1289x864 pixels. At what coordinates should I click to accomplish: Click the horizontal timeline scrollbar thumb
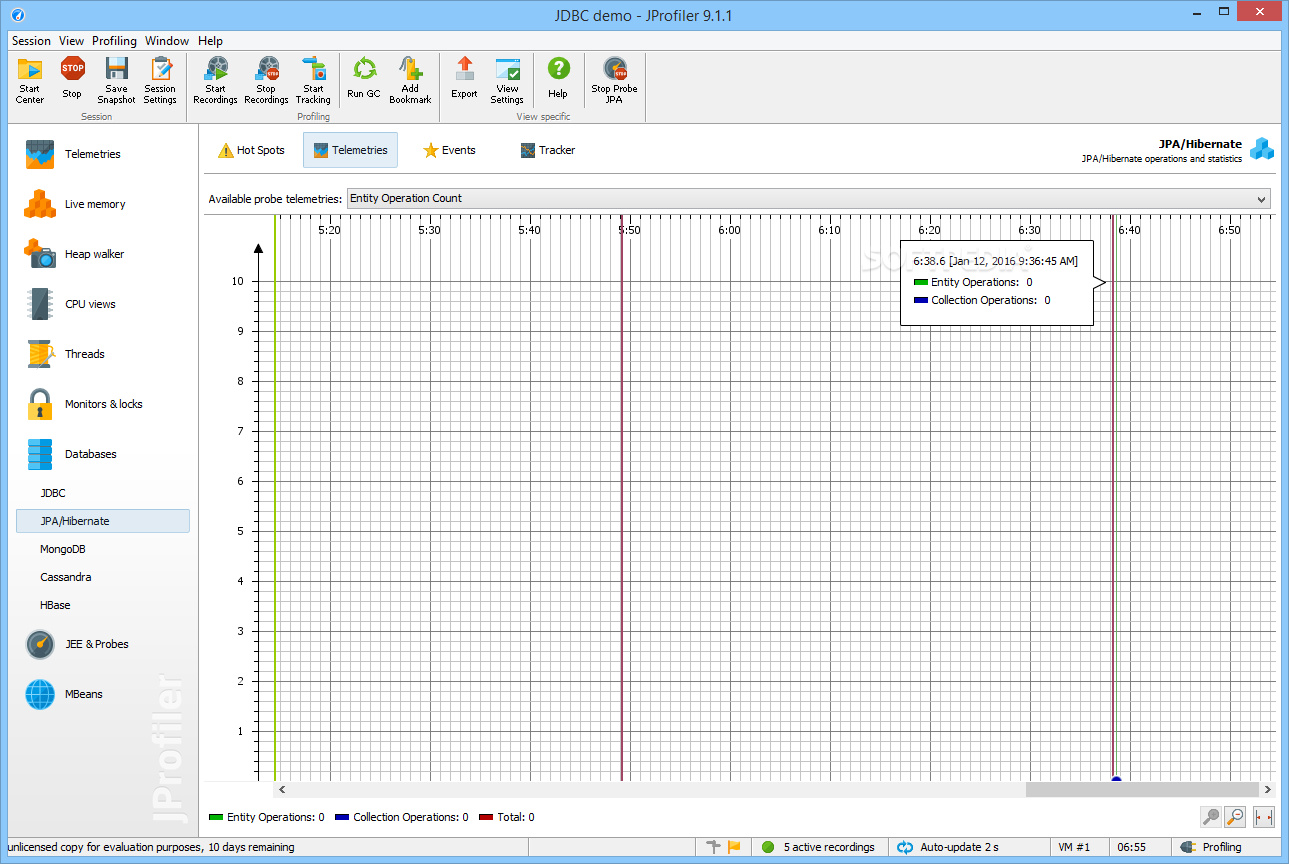point(1142,789)
